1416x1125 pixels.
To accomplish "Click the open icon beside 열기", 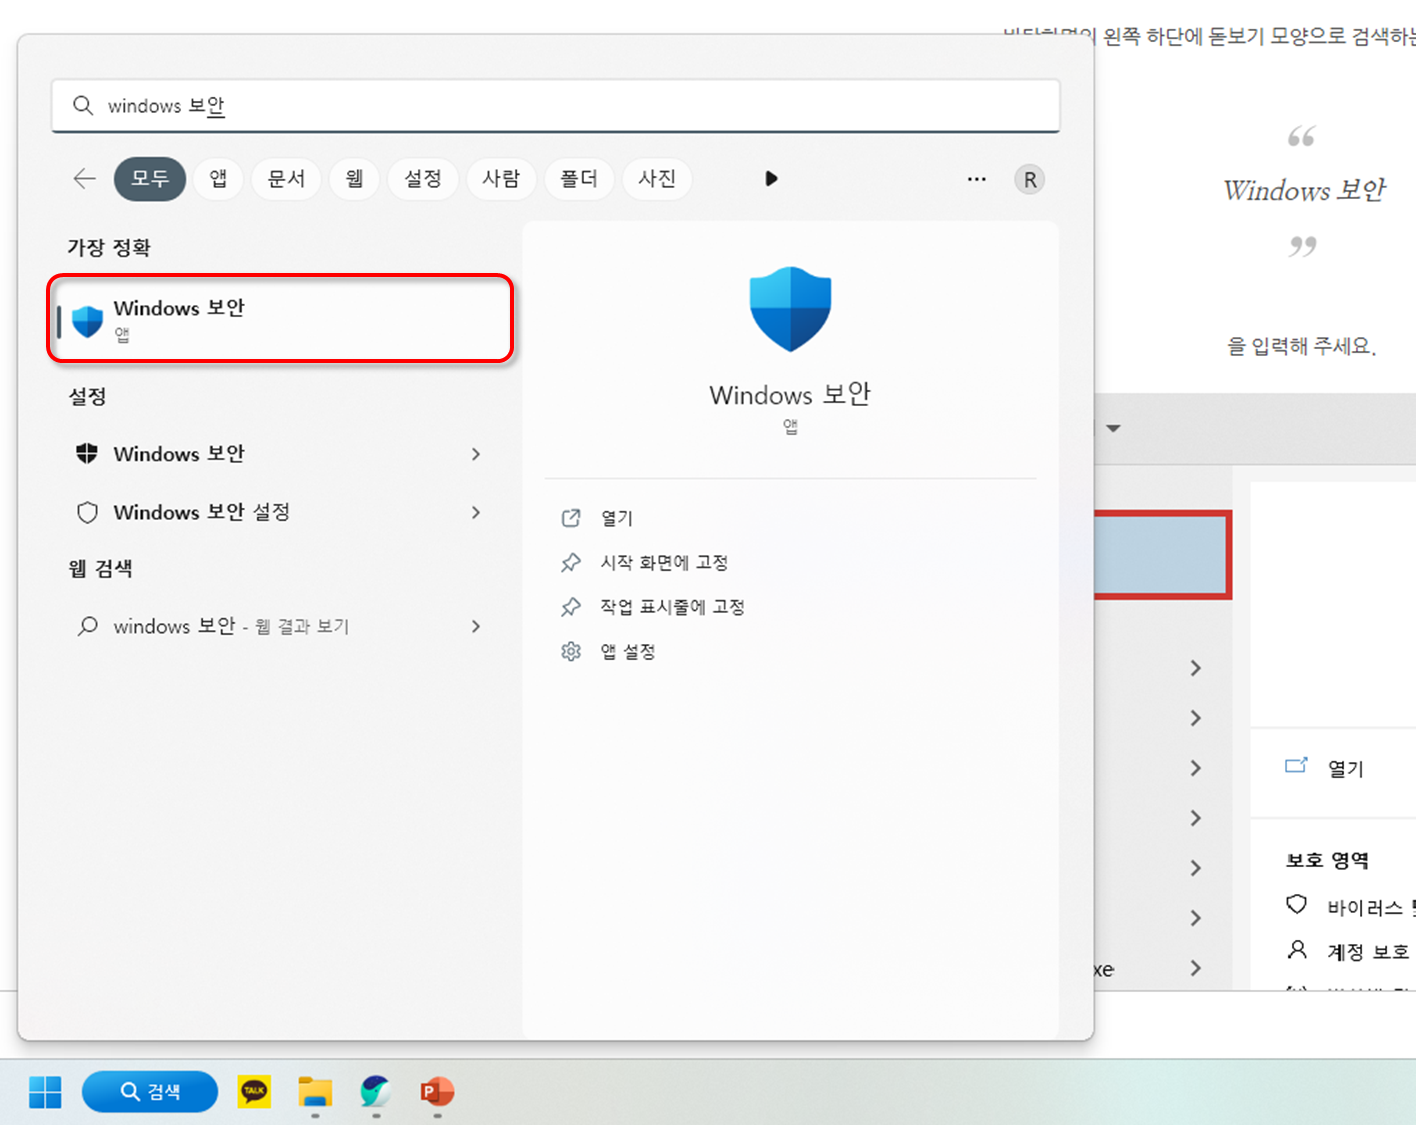I will pos(571,518).
